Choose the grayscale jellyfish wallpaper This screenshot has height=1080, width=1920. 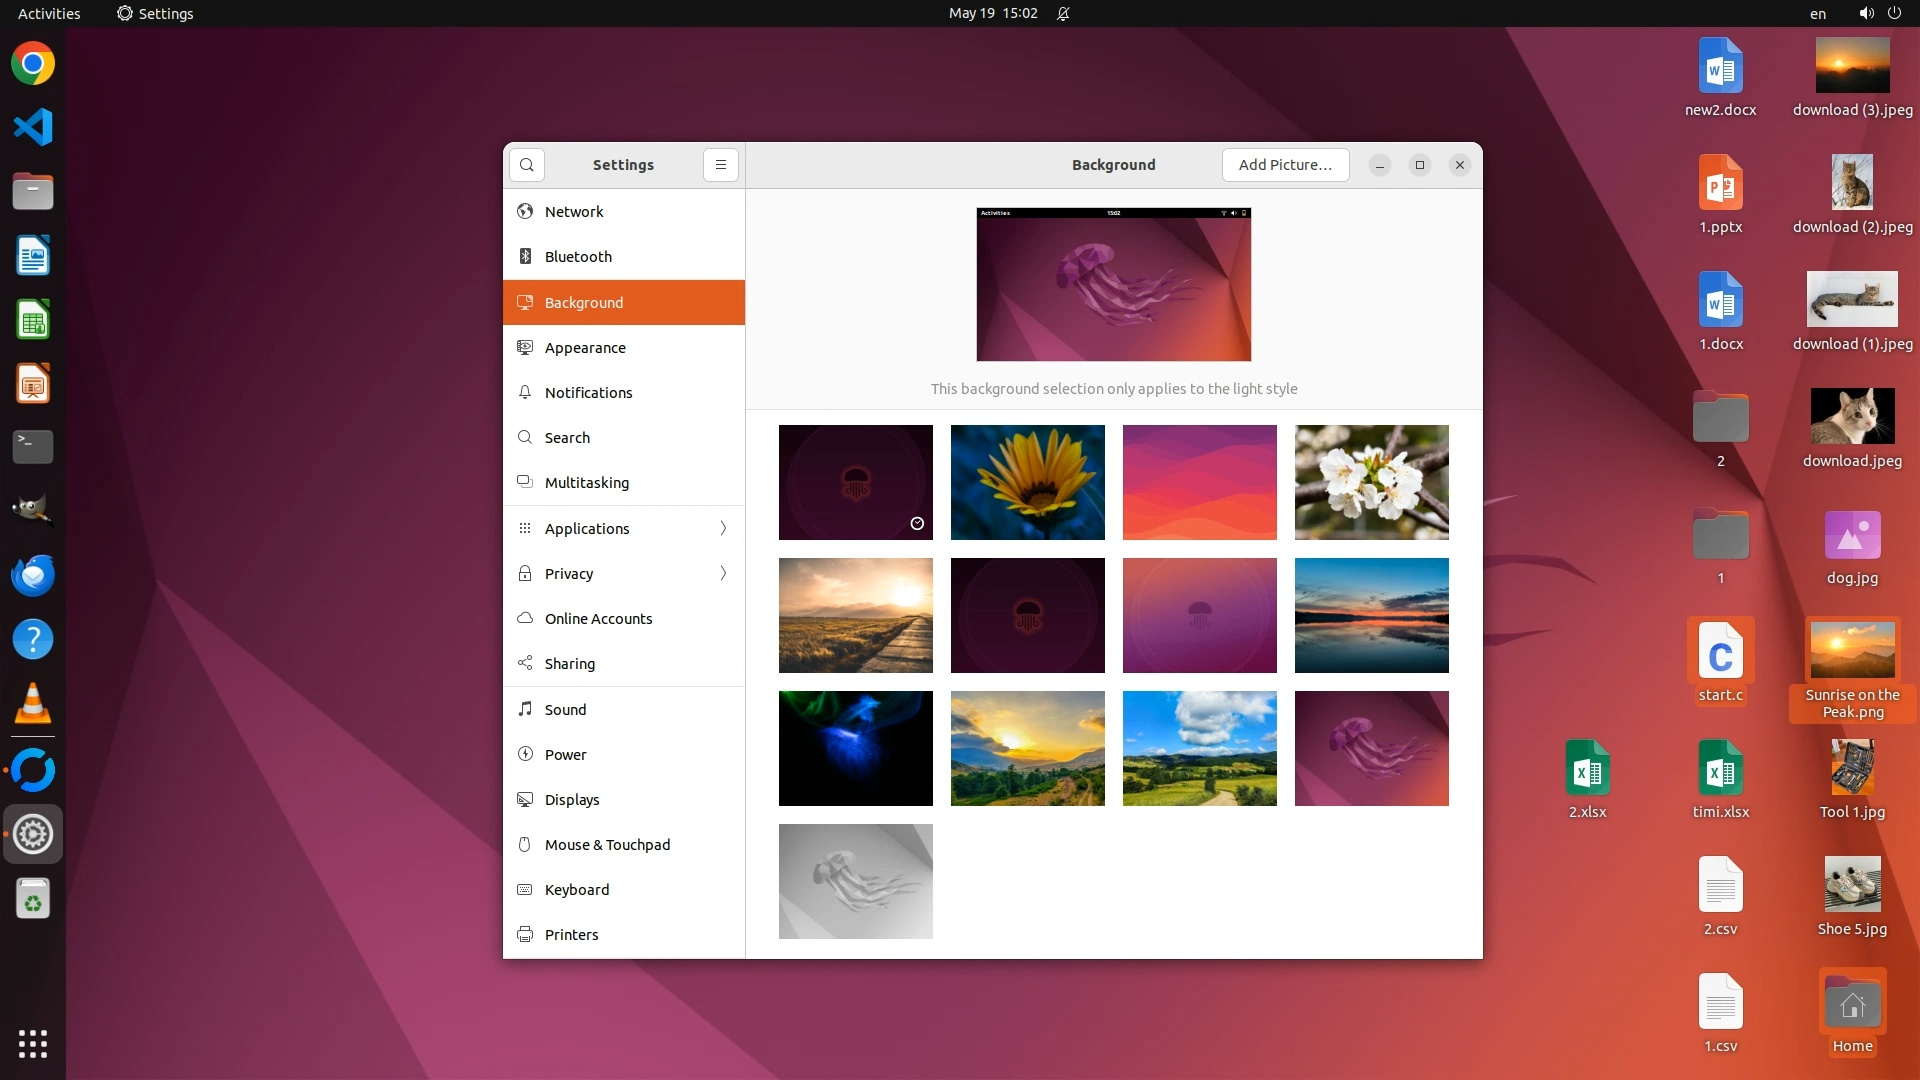click(x=855, y=881)
